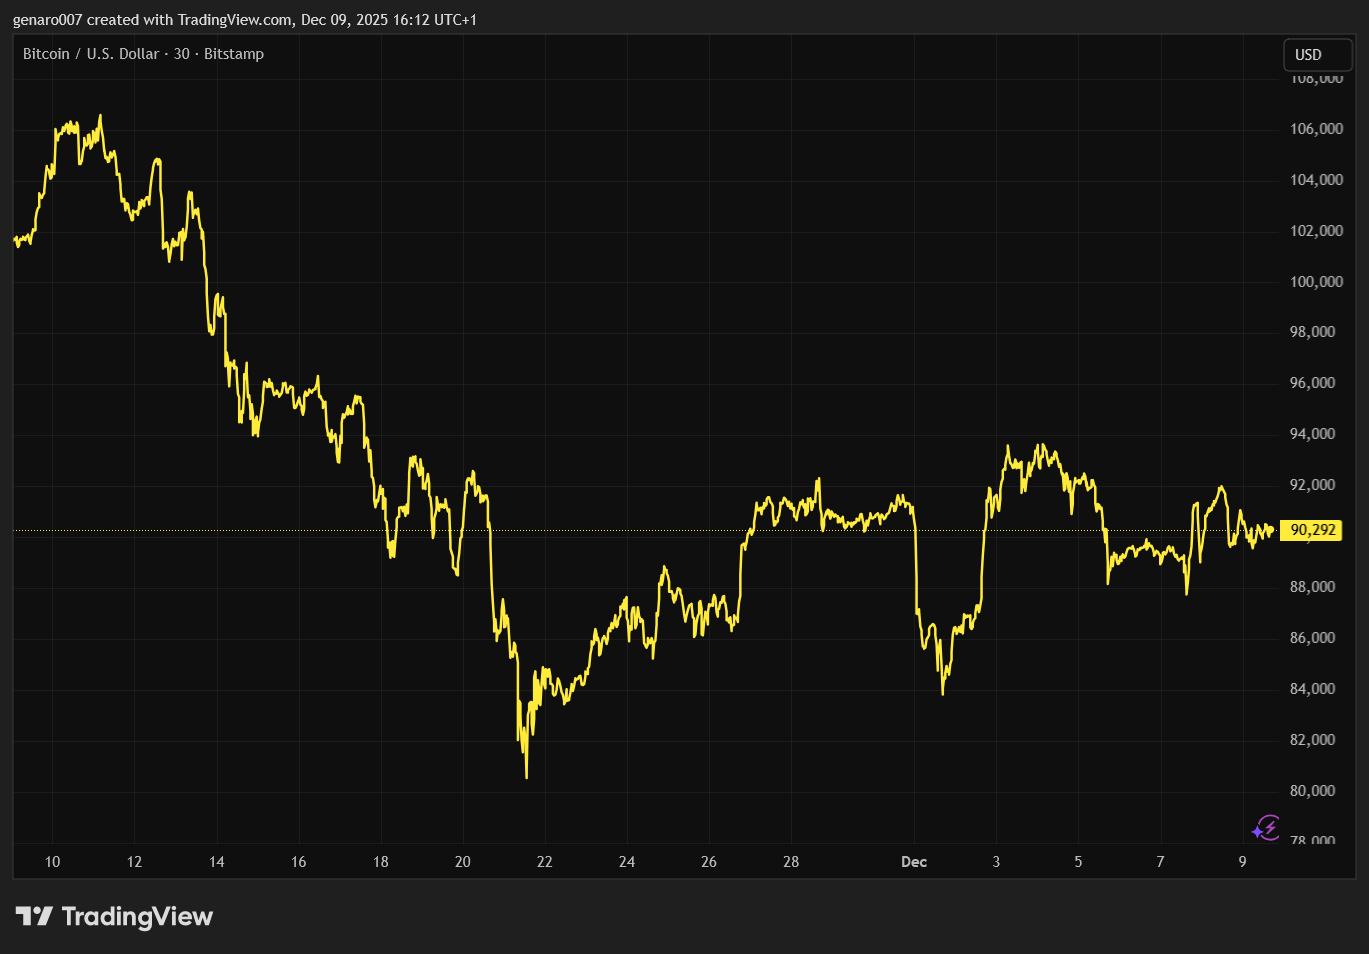Screen dimensions: 1369x954
Task: Click the 100,000 price axis label
Action: pos(1316,282)
